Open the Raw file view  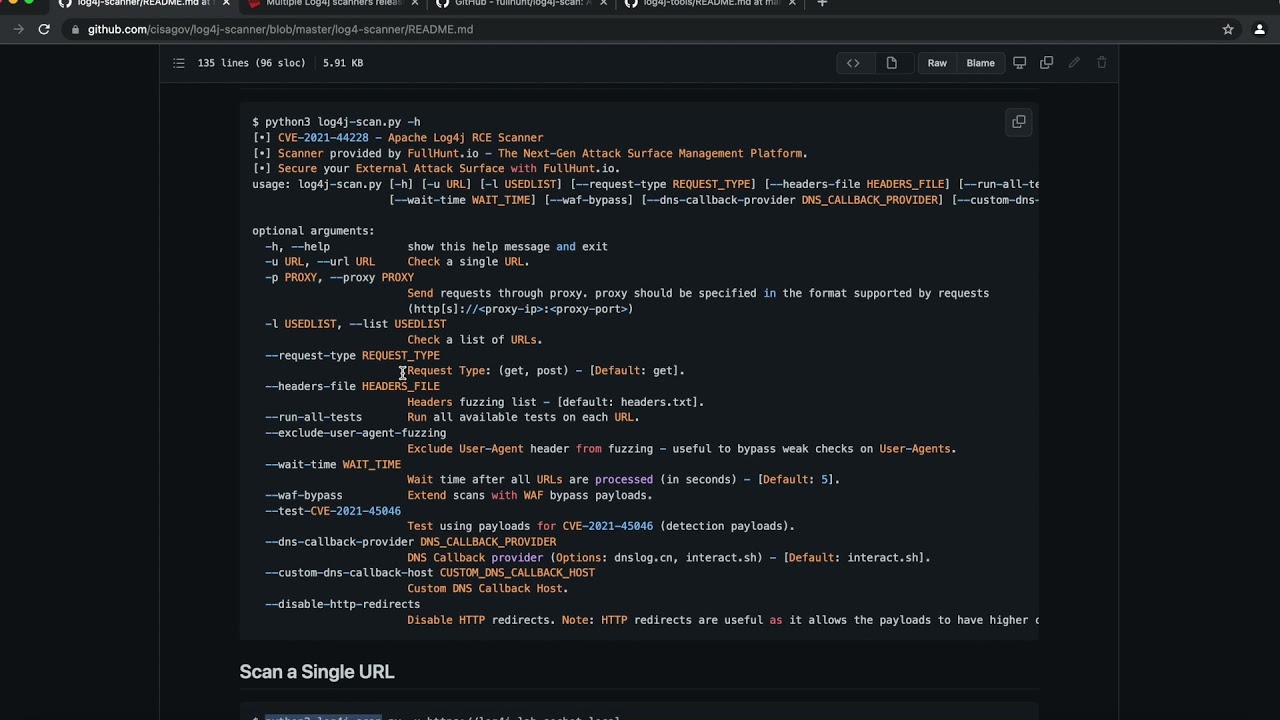[x=937, y=63]
